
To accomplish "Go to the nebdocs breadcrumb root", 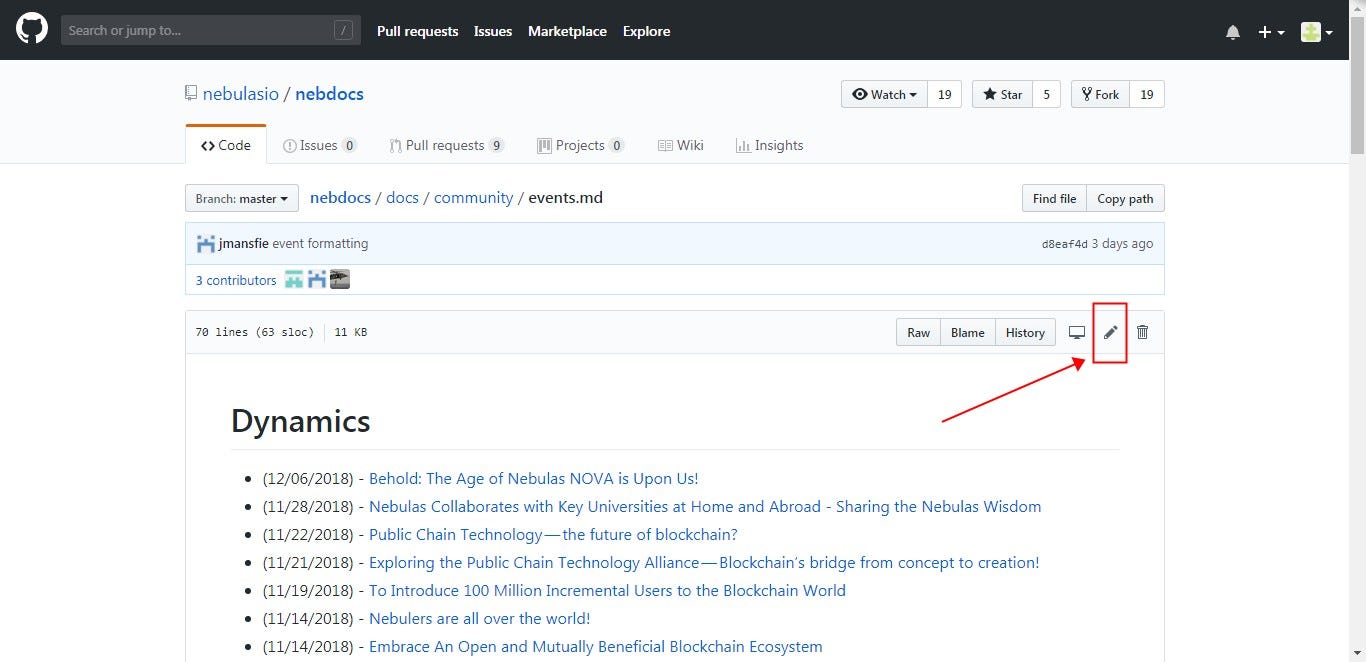I will pos(340,198).
